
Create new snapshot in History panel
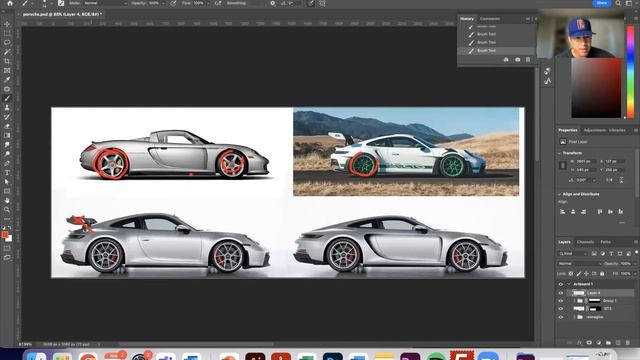(518, 60)
